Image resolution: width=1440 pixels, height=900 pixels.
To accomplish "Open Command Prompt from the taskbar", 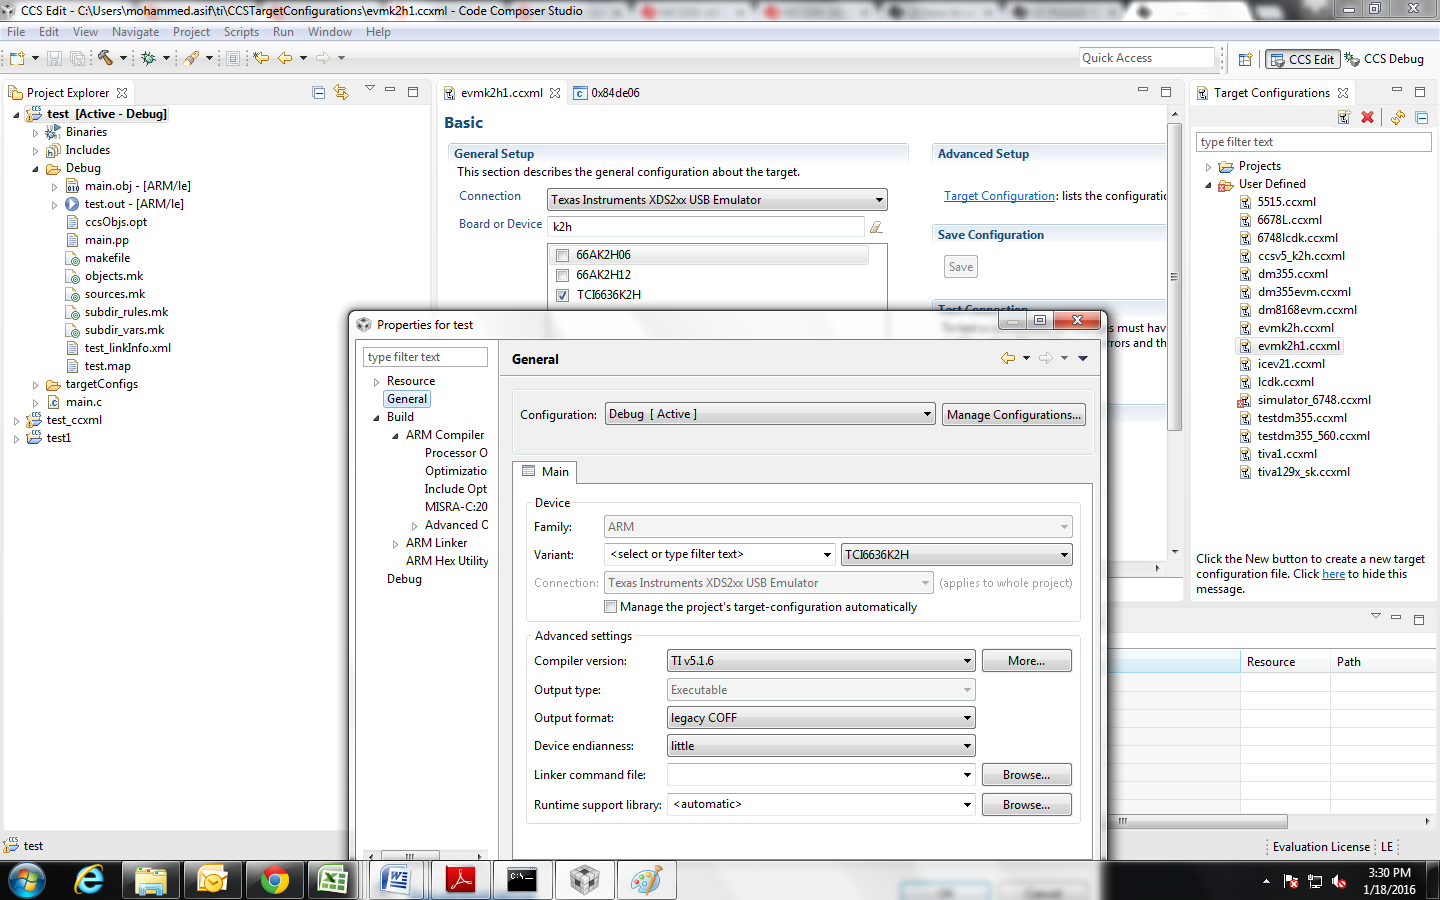I will [x=522, y=880].
